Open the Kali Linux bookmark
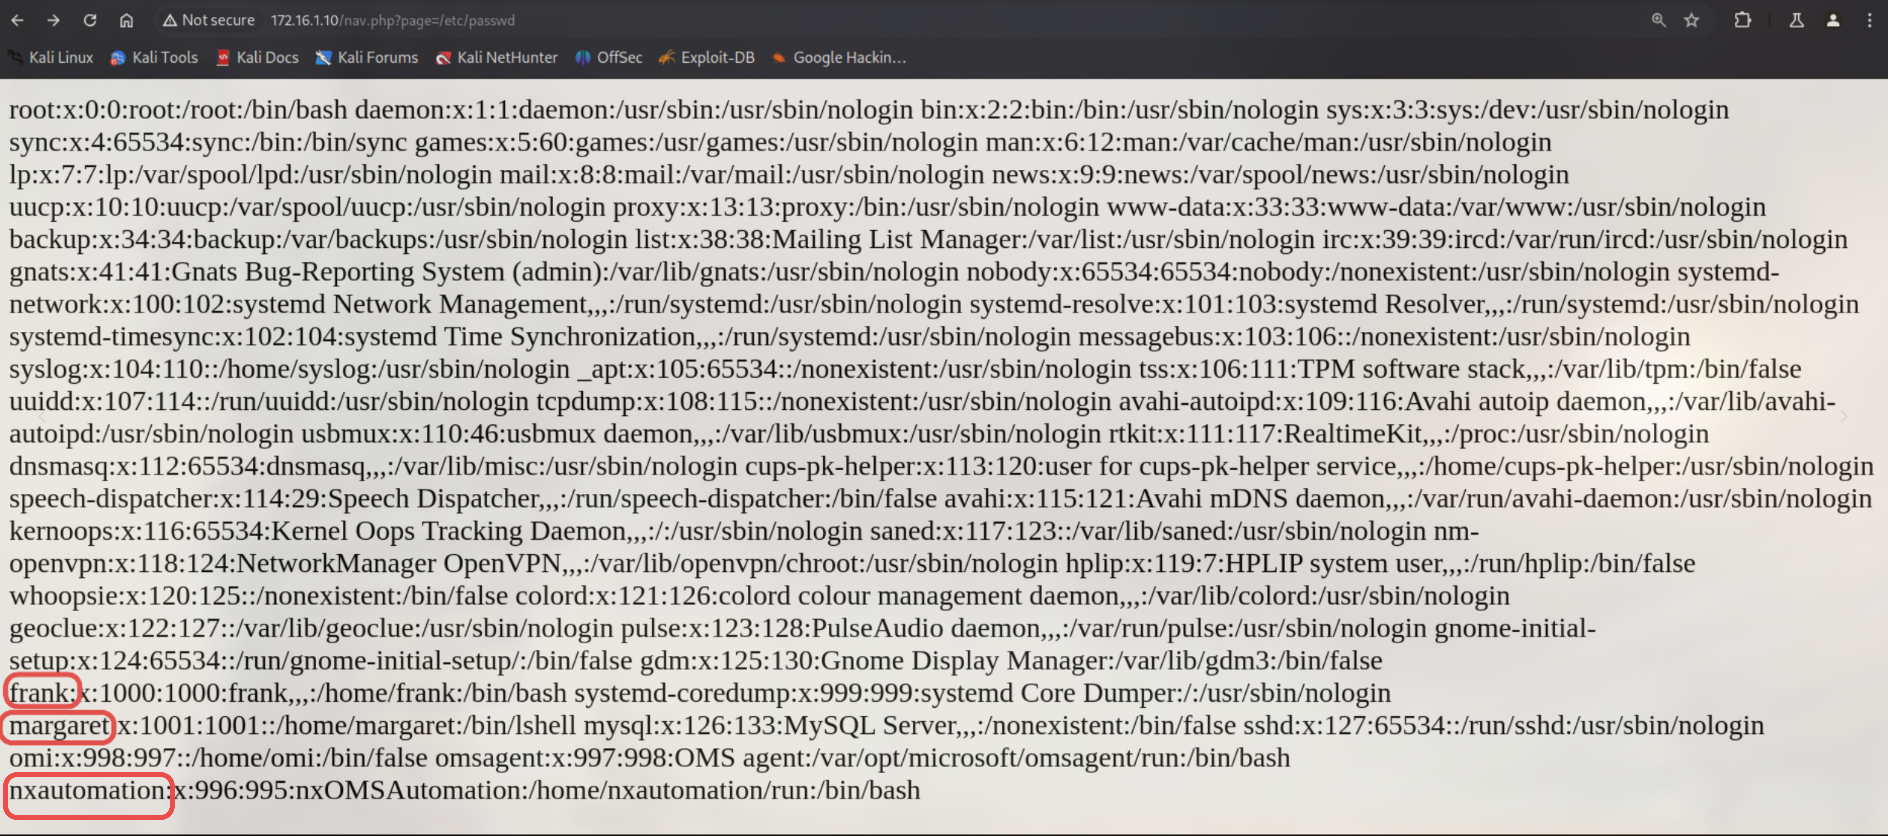Screen dimensions: 1888x836 (x=51, y=58)
